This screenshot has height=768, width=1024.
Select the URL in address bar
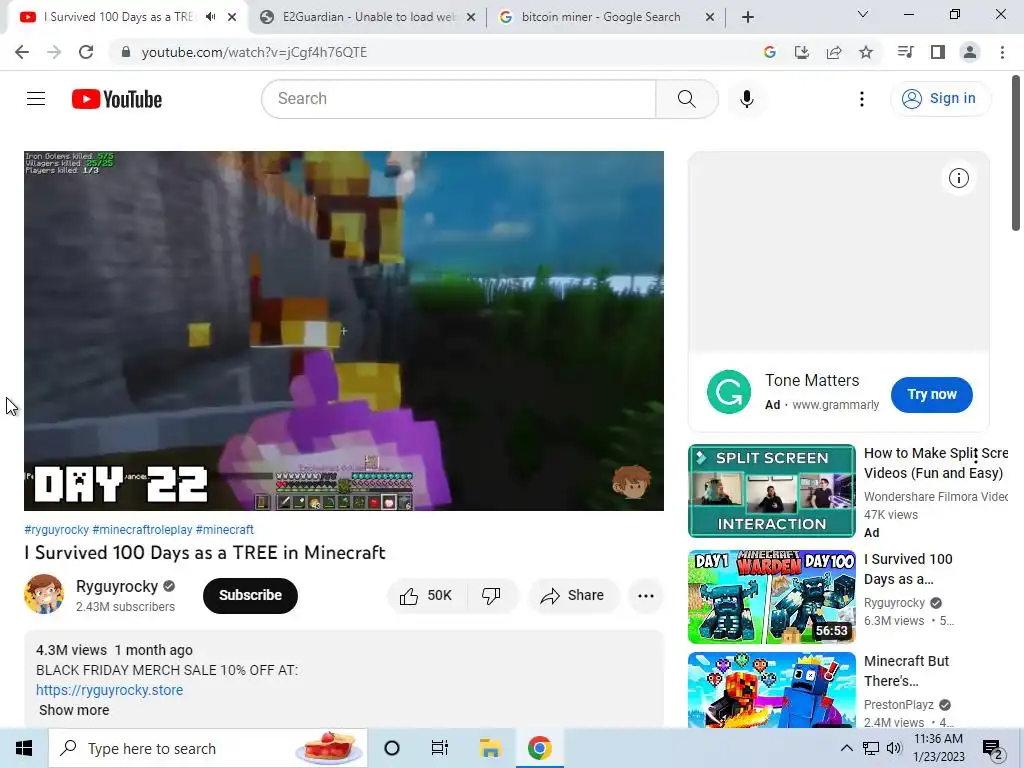(x=254, y=52)
